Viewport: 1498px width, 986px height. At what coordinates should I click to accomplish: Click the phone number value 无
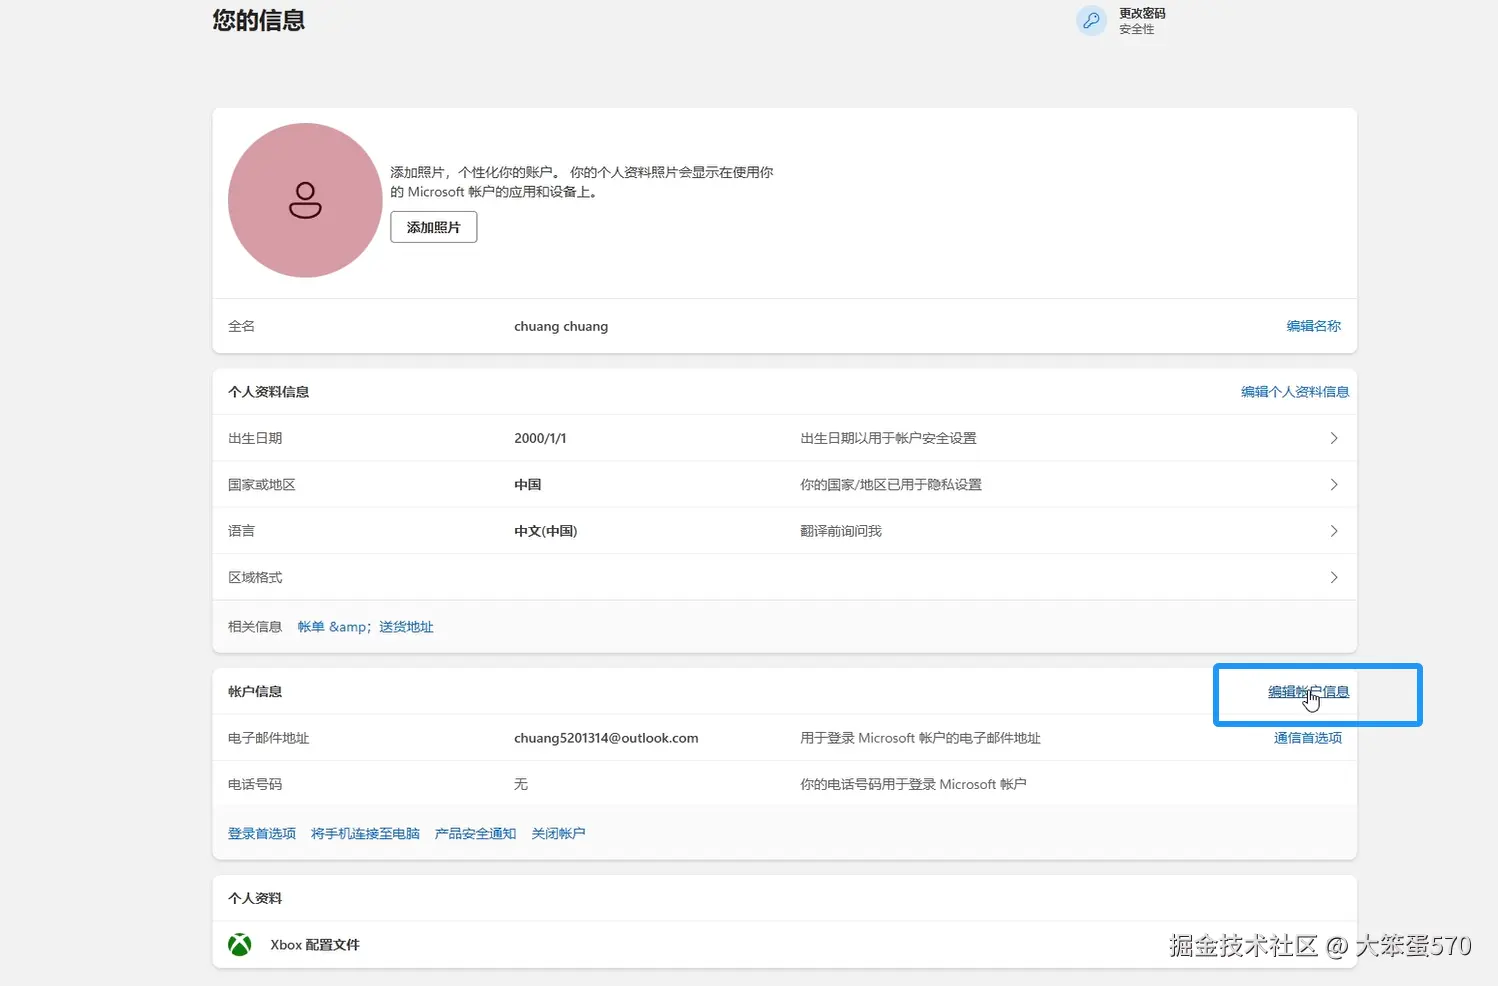tap(521, 785)
